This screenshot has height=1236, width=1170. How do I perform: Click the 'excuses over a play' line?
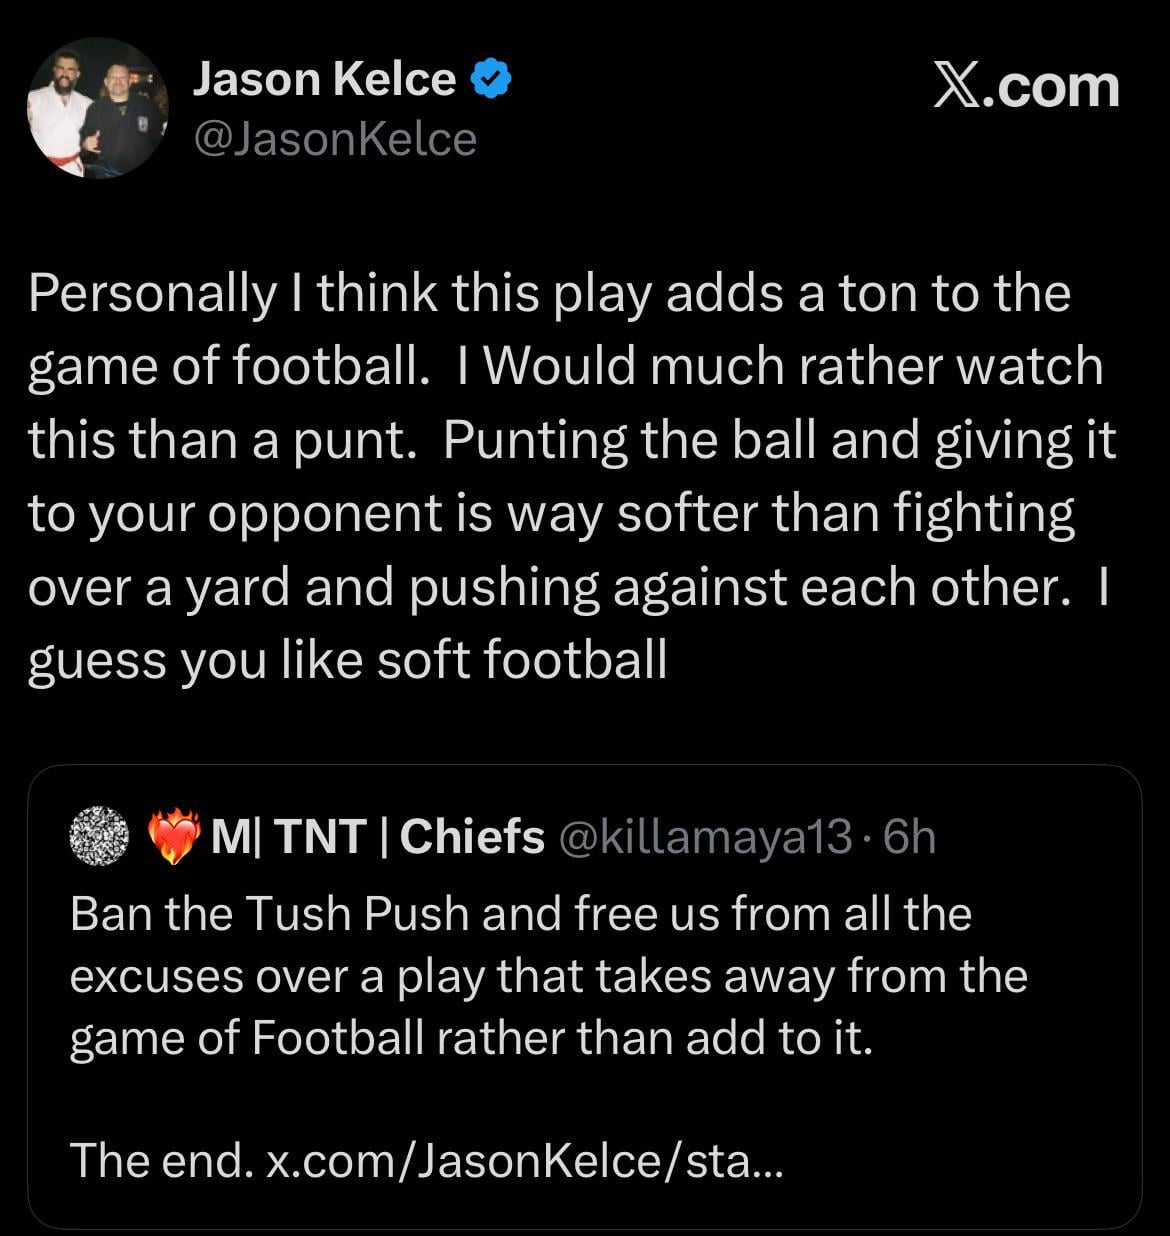coord(548,975)
